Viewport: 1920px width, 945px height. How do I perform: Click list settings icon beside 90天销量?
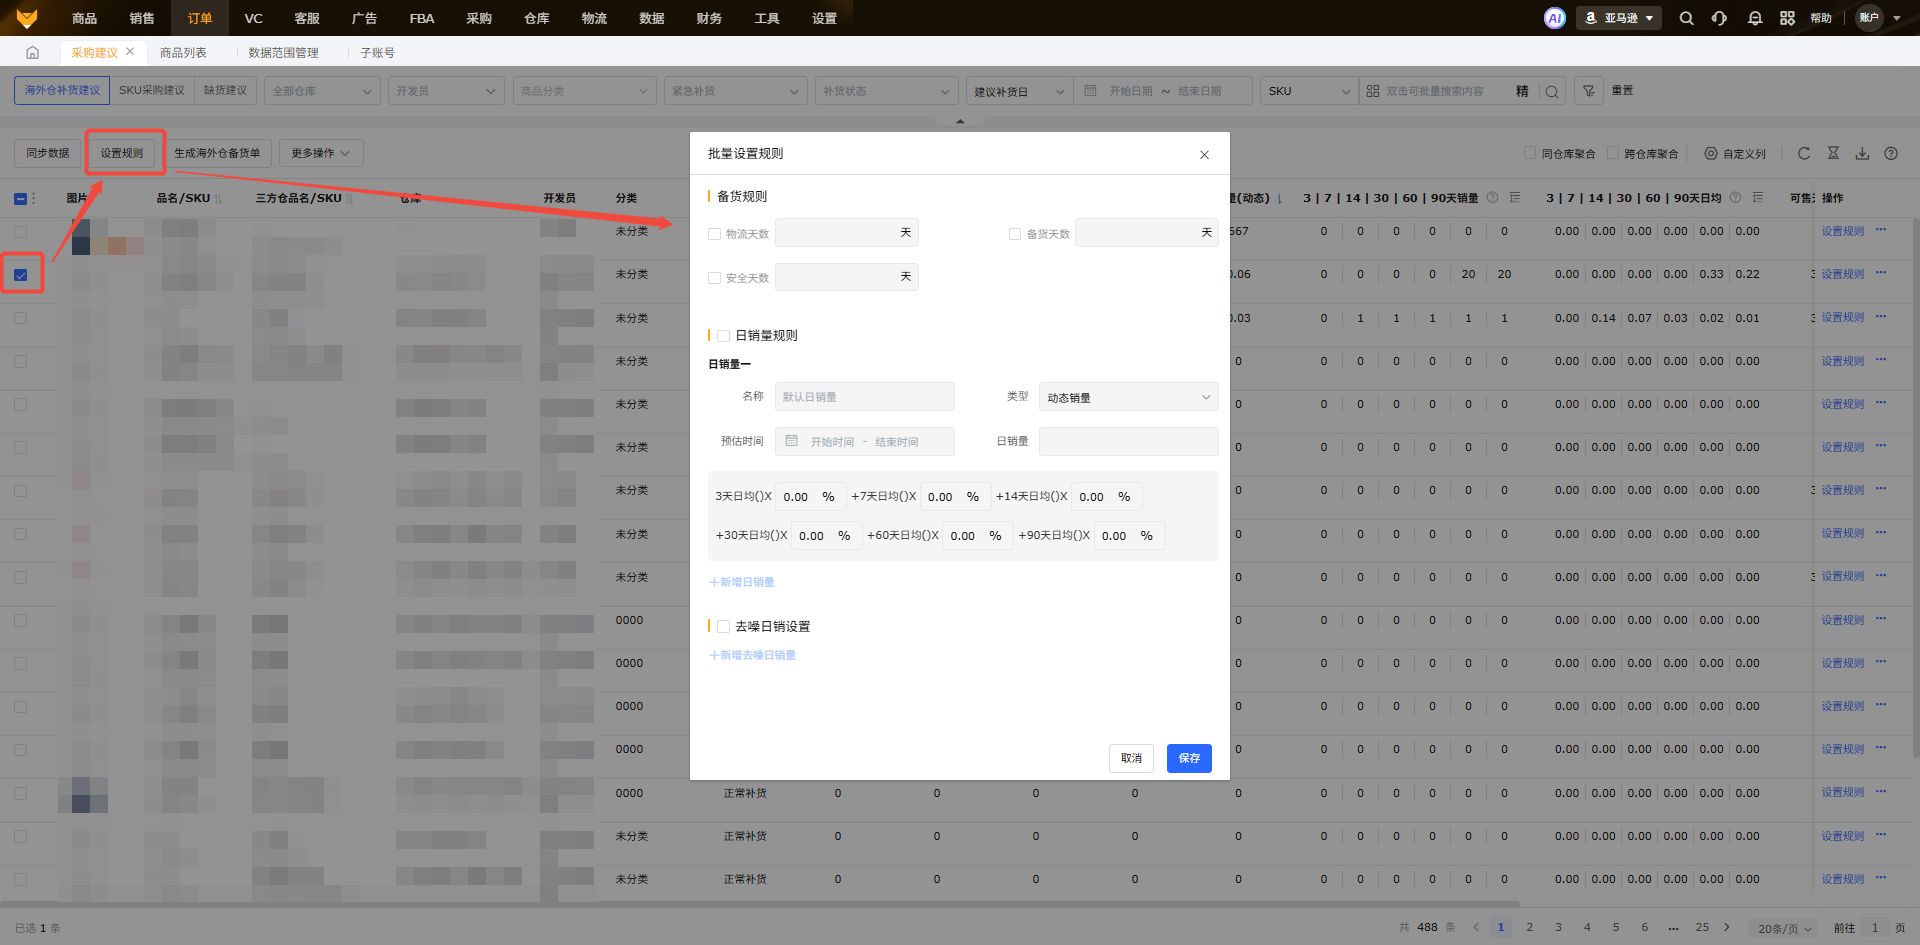pyautogui.click(x=1515, y=197)
